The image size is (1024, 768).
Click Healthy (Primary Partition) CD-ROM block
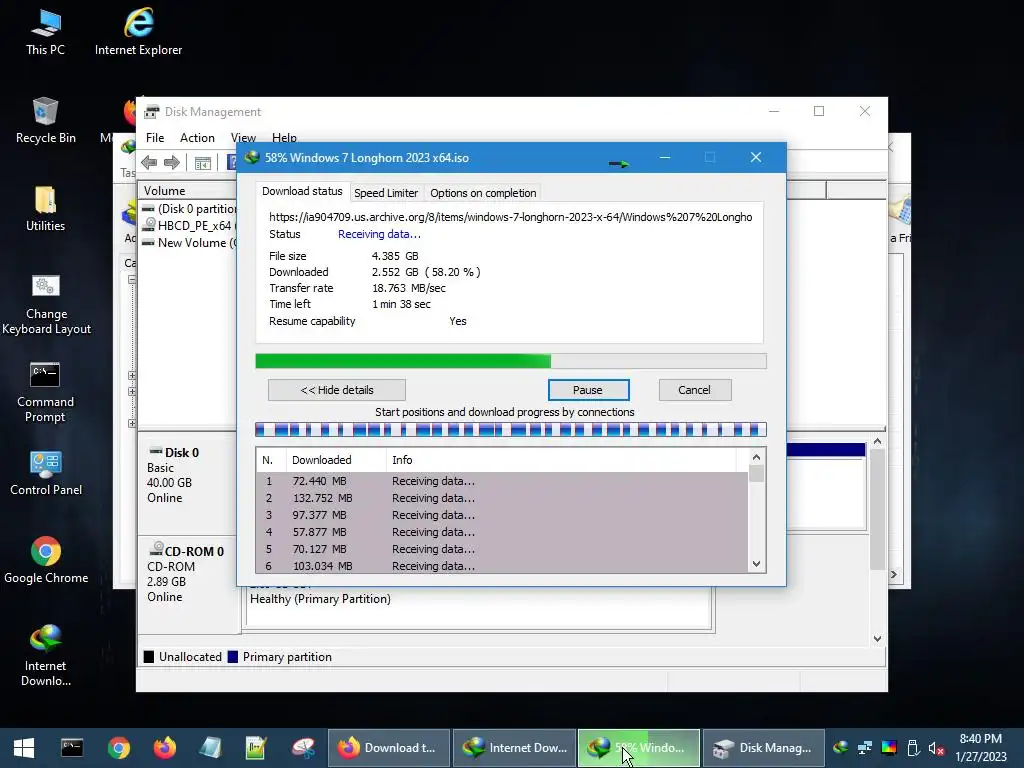coord(478,607)
